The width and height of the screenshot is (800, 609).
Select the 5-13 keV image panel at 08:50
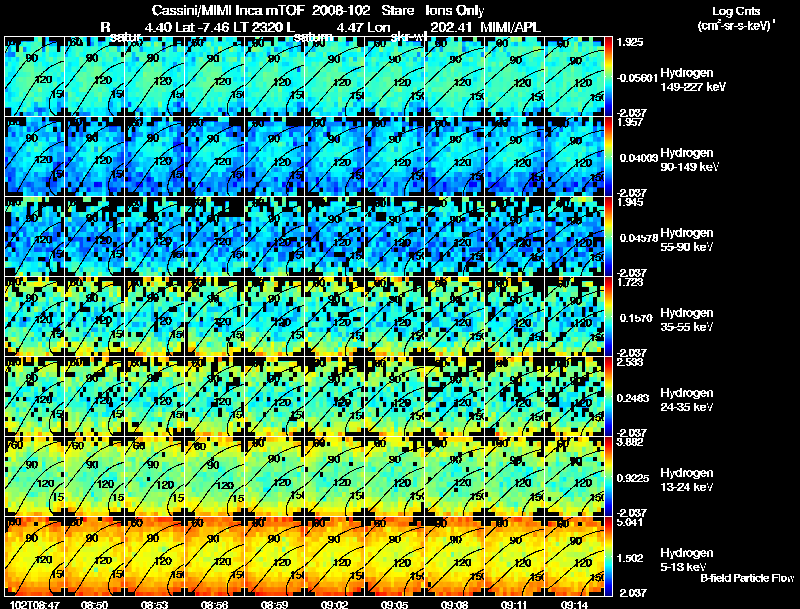pos(95,556)
